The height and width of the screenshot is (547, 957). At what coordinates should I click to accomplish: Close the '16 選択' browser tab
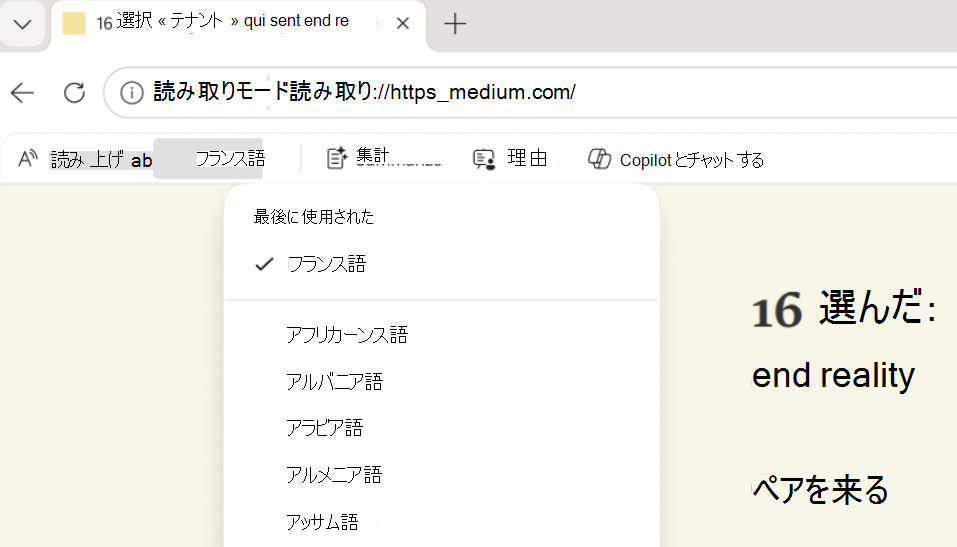403,24
